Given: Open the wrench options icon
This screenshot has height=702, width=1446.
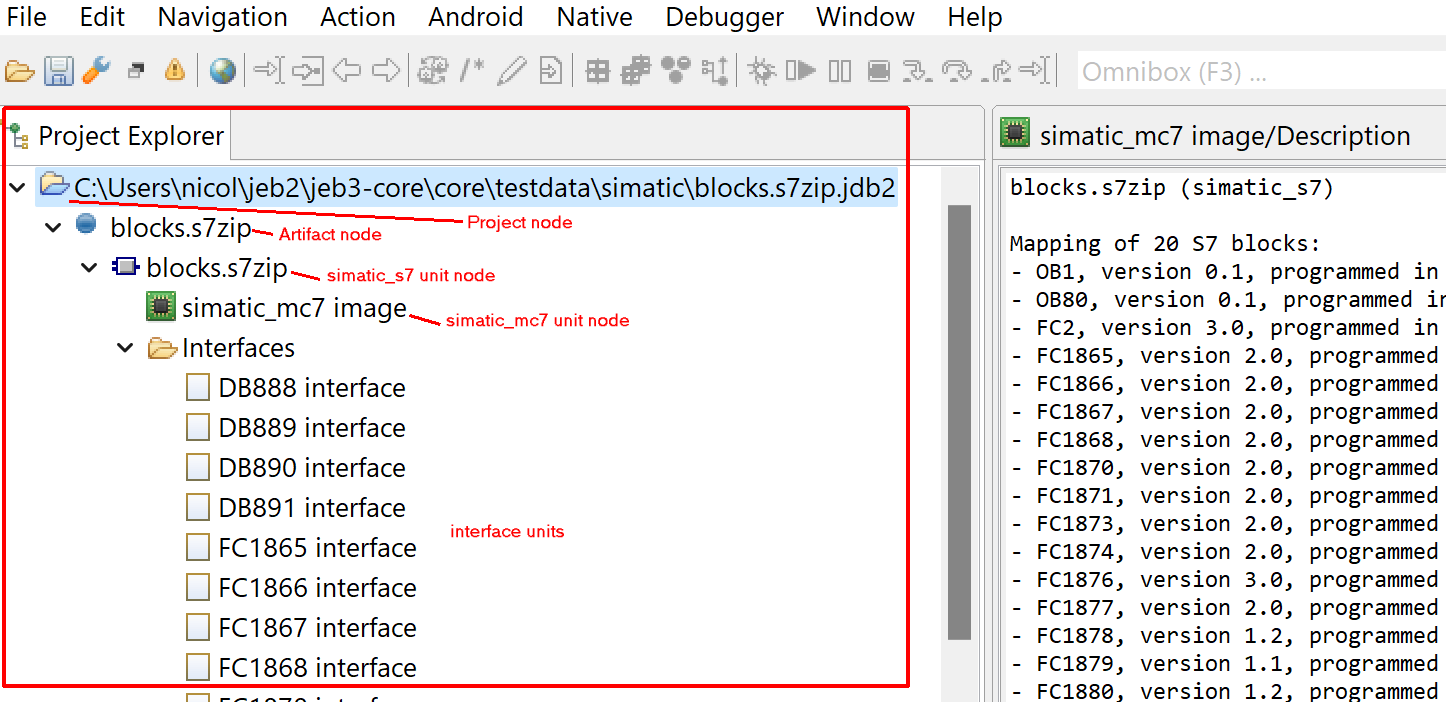Looking at the screenshot, I should (x=96, y=70).
